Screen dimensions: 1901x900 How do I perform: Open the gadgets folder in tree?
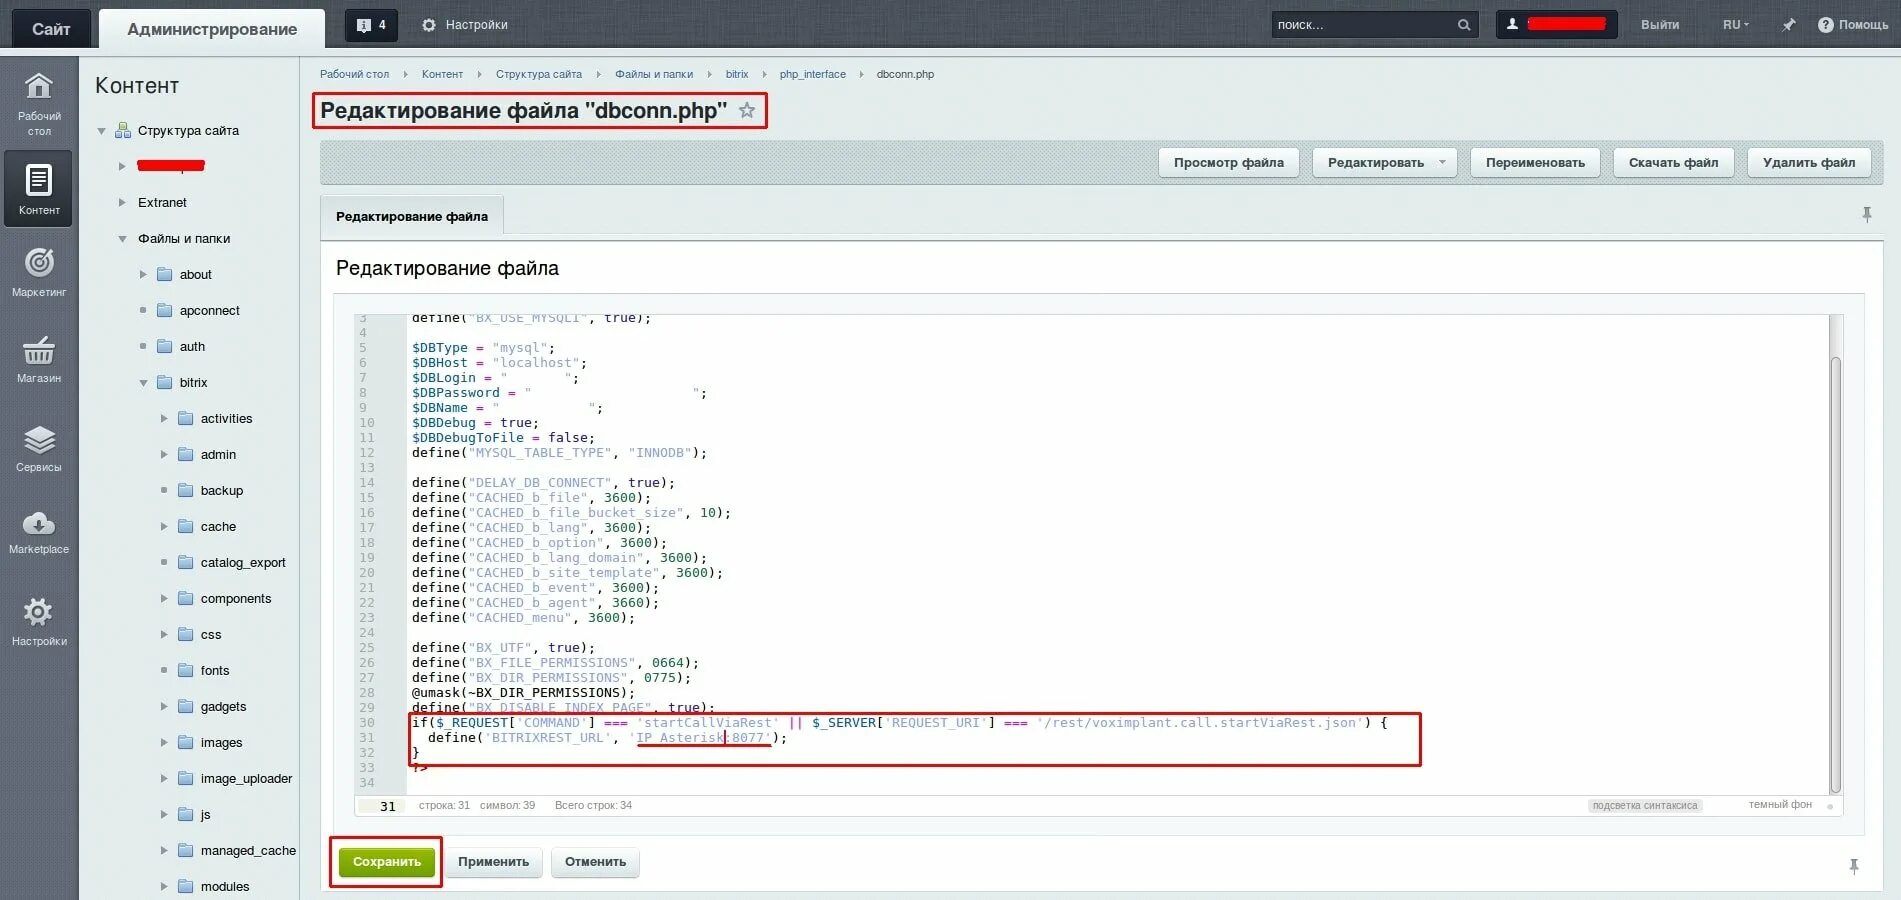(223, 706)
